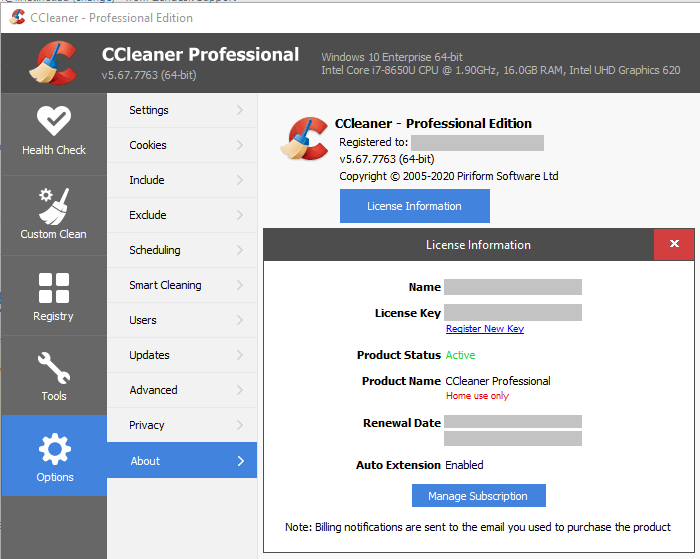Image resolution: width=700 pixels, height=559 pixels.
Task: Close the License Information dialog
Action: (674, 244)
